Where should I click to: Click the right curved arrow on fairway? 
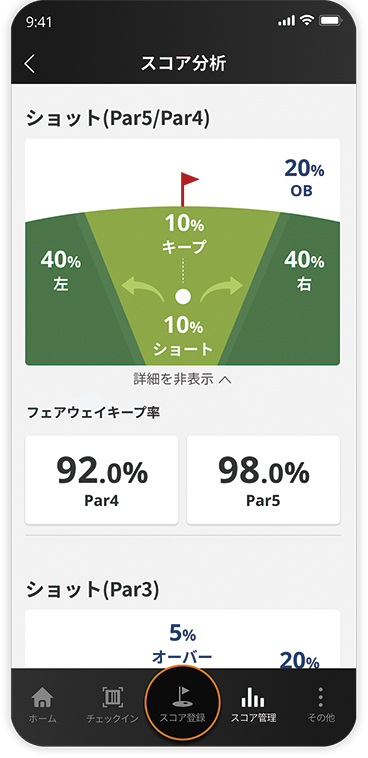pyautogui.click(x=222, y=289)
